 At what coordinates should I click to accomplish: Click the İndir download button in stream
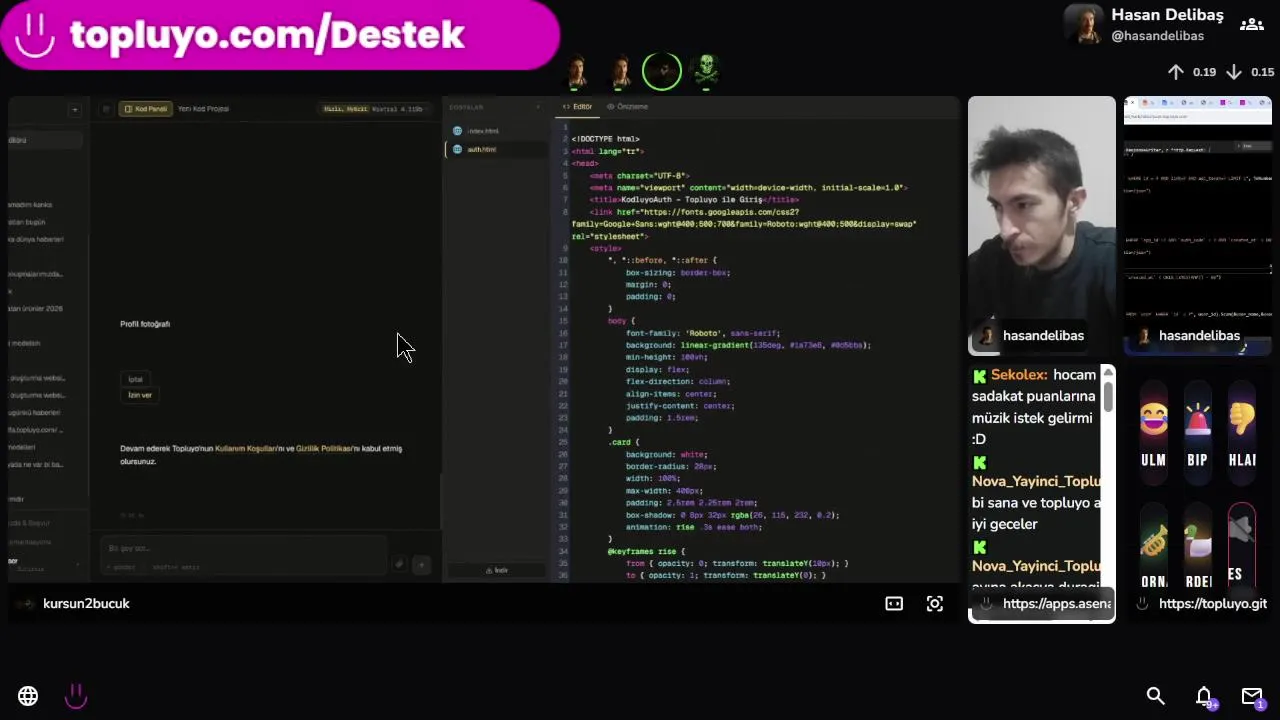click(x=497, y=570)
